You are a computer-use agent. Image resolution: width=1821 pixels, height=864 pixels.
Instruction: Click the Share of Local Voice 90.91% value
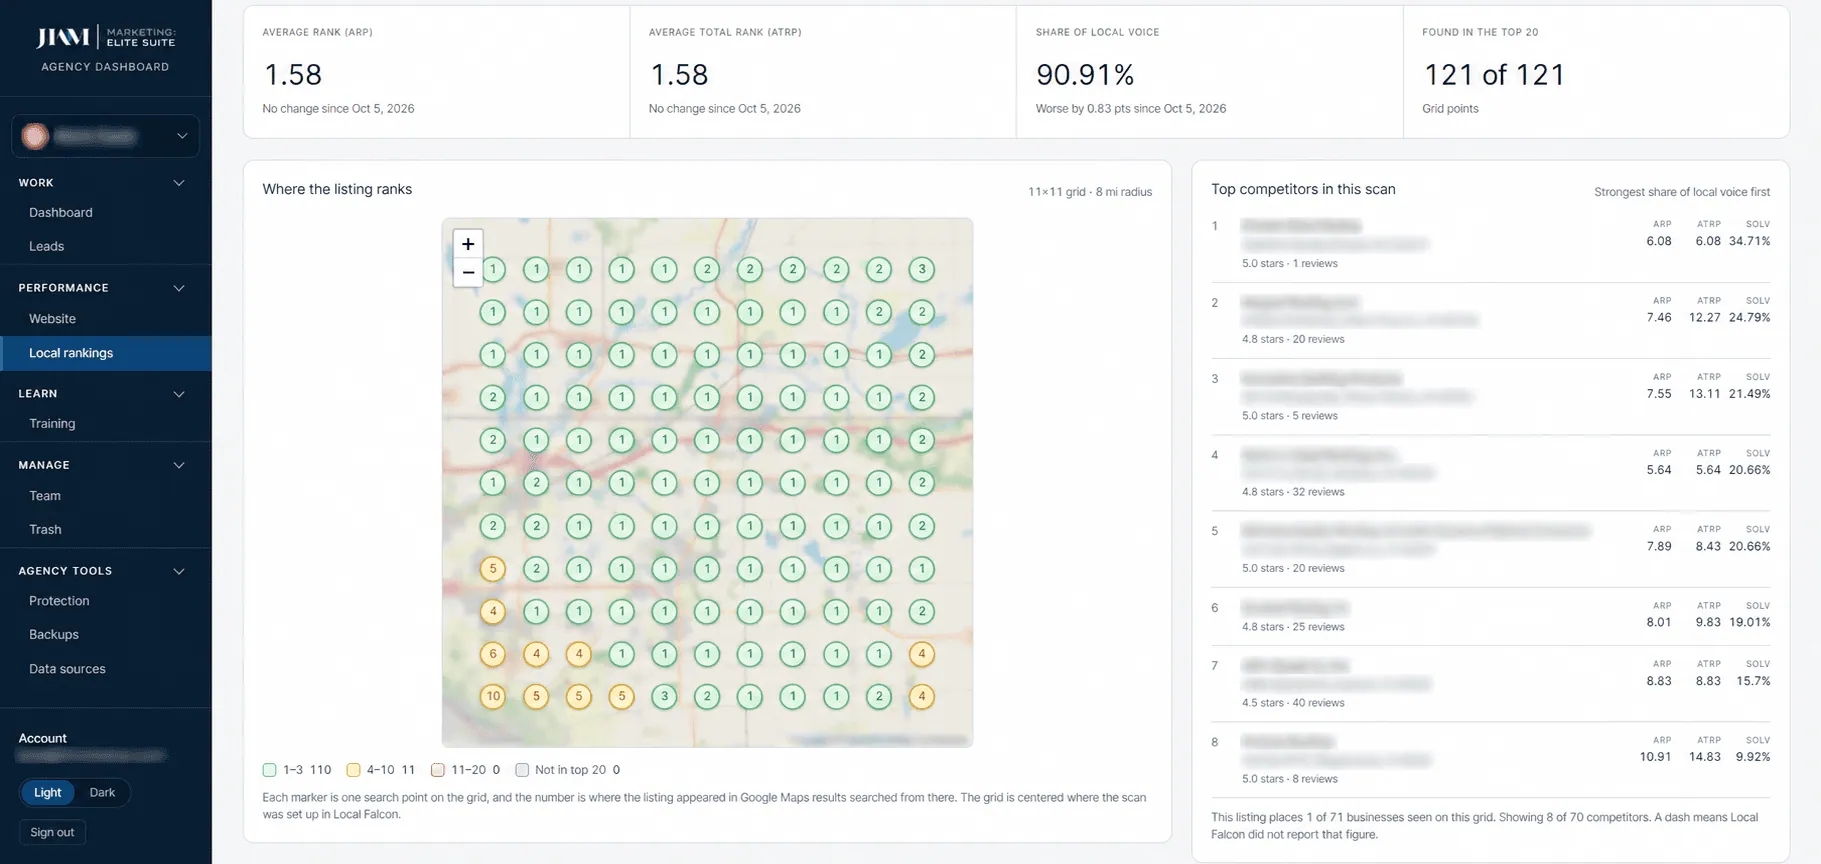pos(1085,75)
